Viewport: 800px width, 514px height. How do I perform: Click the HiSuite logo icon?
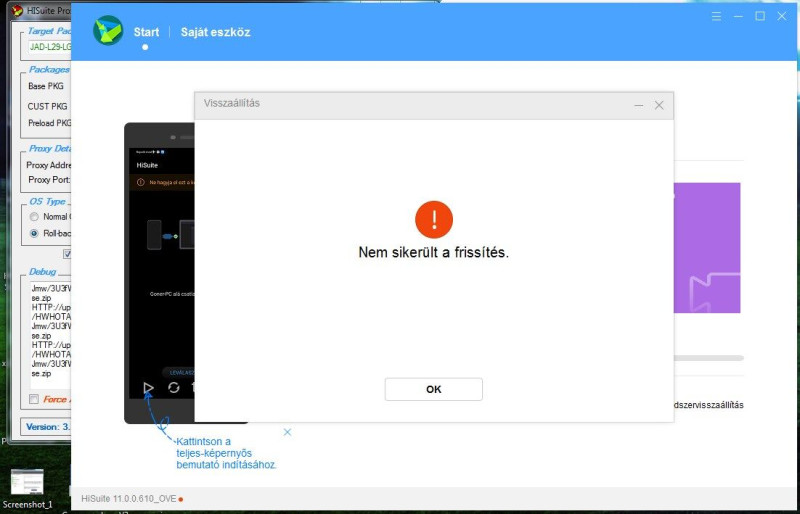[x=108, y=31]
